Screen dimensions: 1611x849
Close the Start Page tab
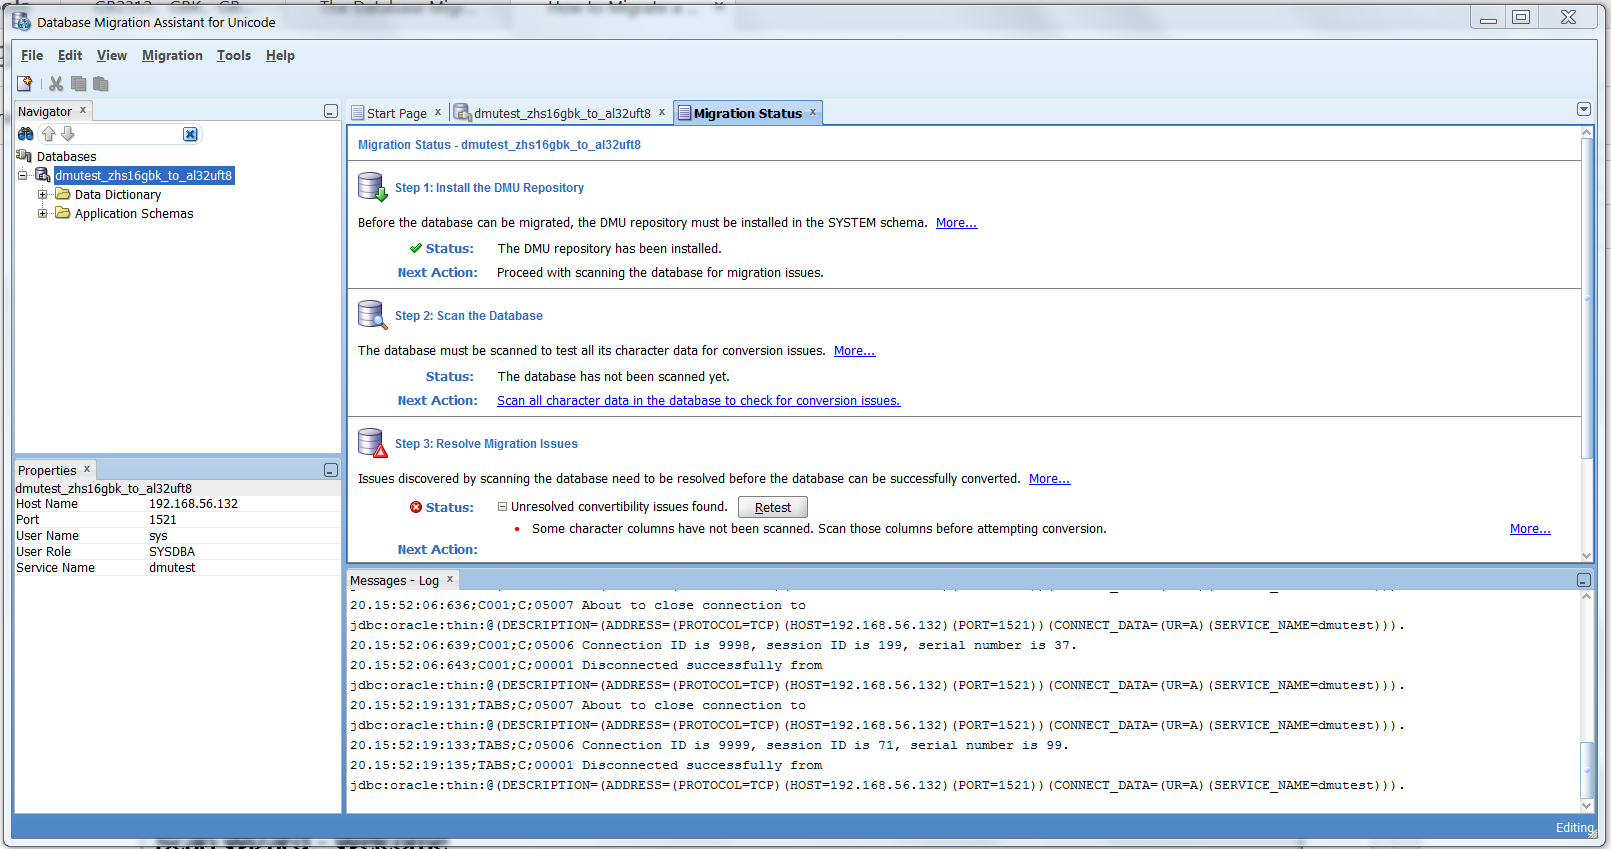click(x=438, y=112)
